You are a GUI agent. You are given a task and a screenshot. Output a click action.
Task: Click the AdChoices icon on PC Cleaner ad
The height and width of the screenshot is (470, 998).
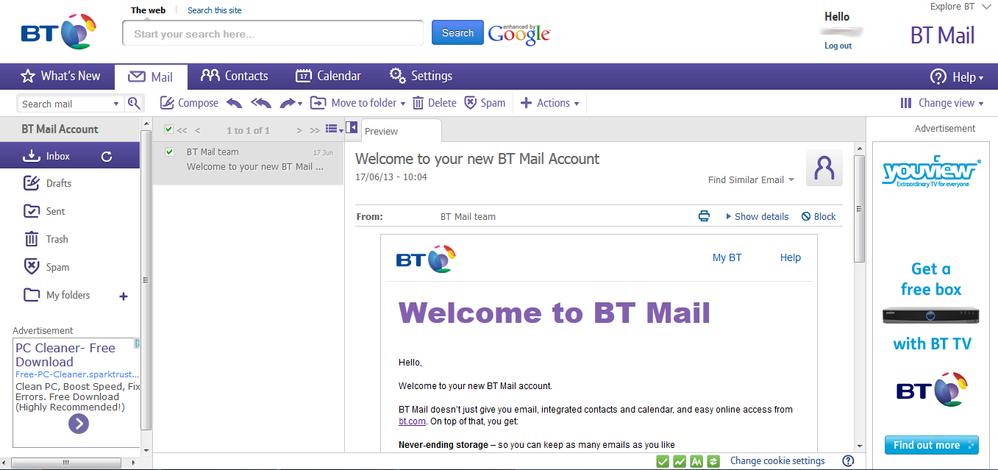[137, 343]
